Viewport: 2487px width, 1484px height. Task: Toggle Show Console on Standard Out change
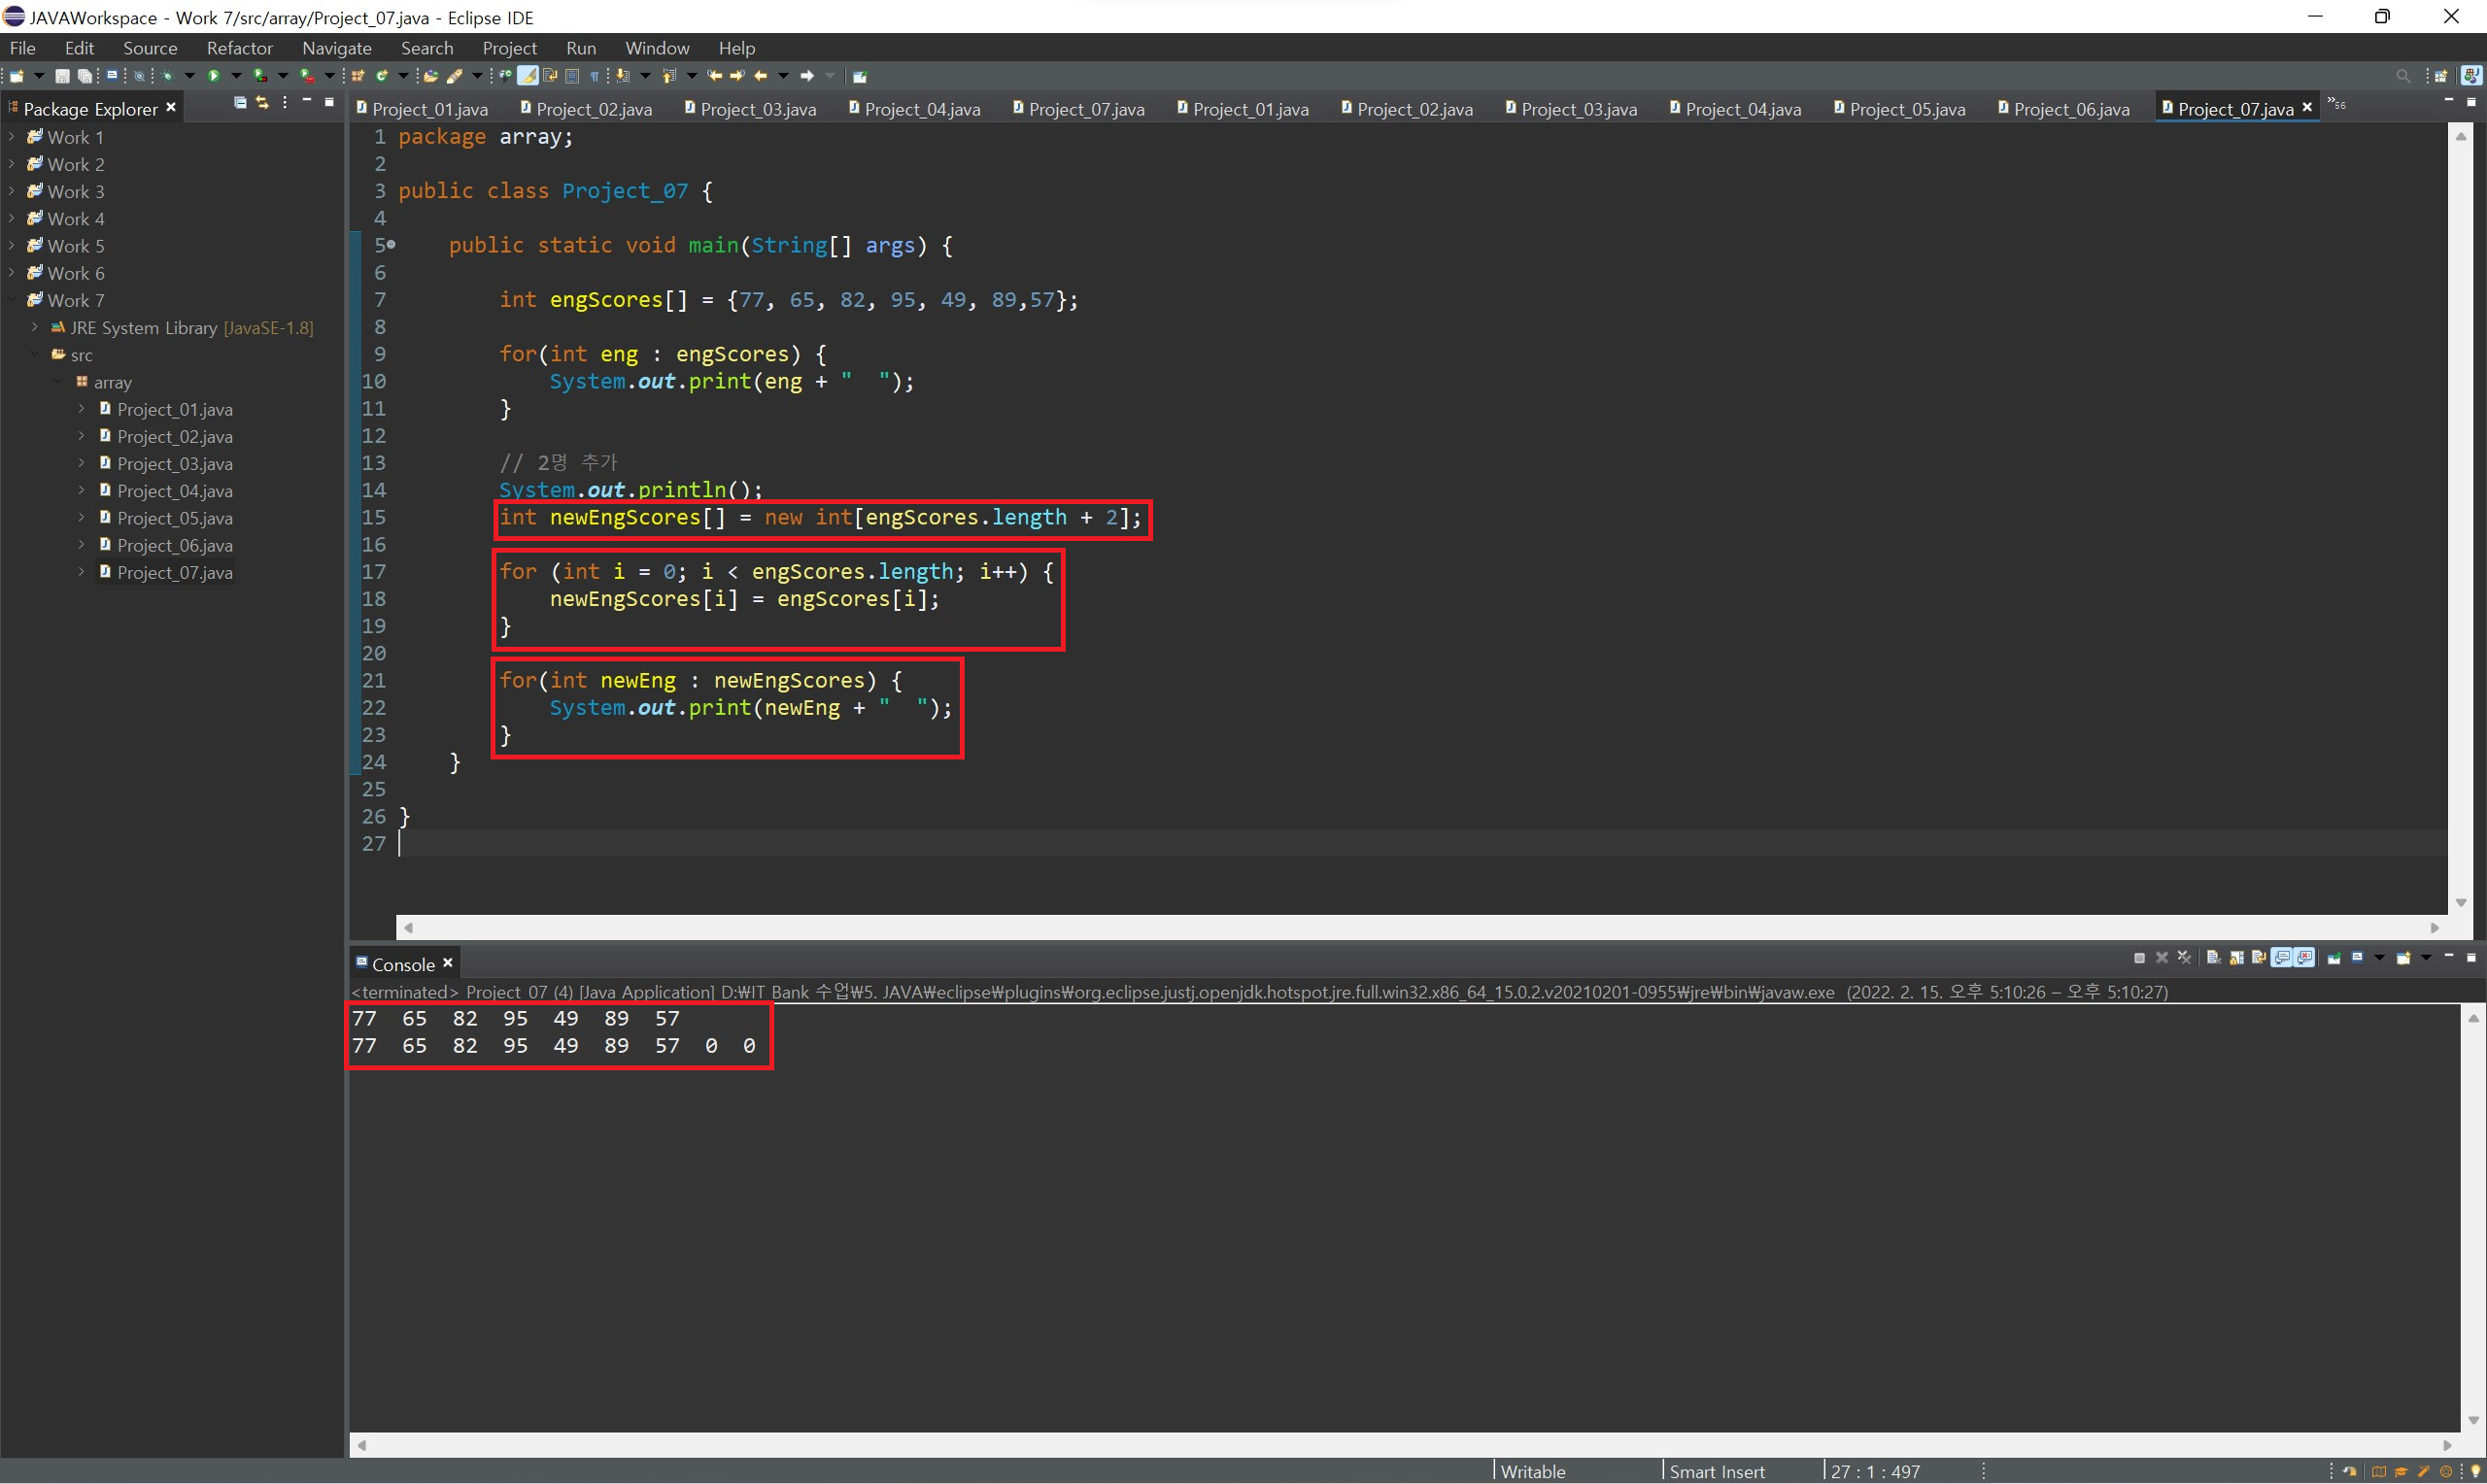pos(2282,958)
